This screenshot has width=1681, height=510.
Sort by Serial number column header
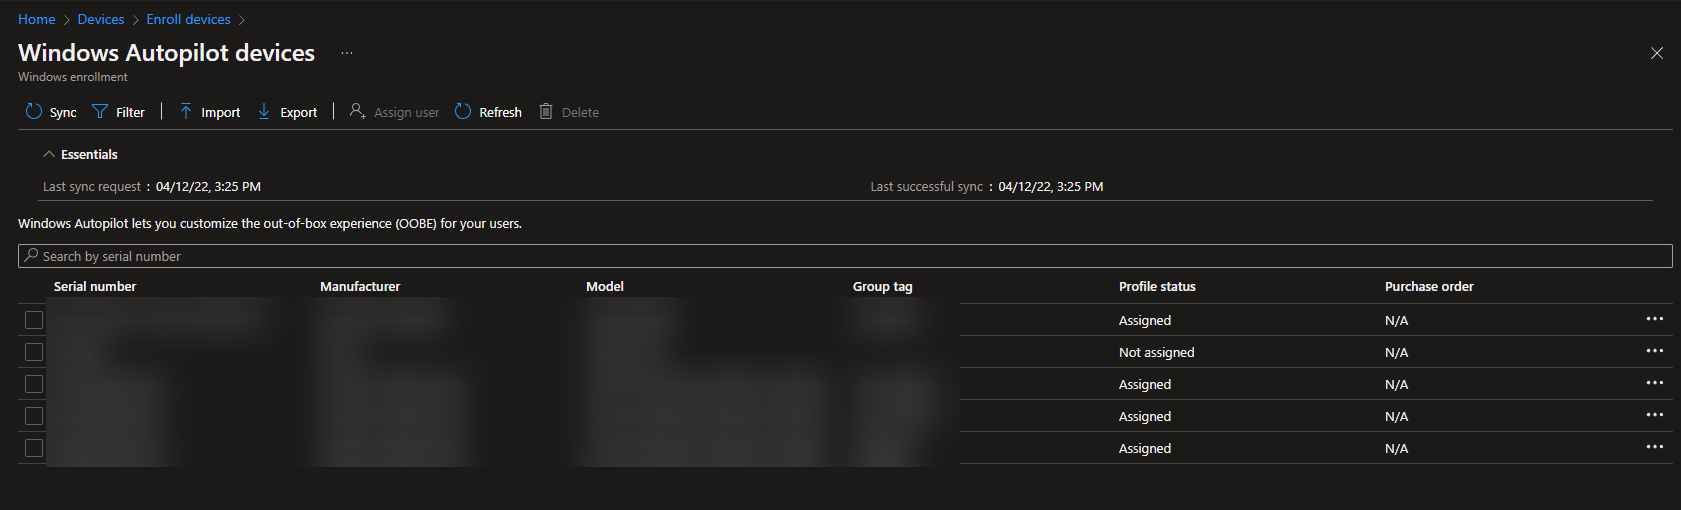point(95,286)
